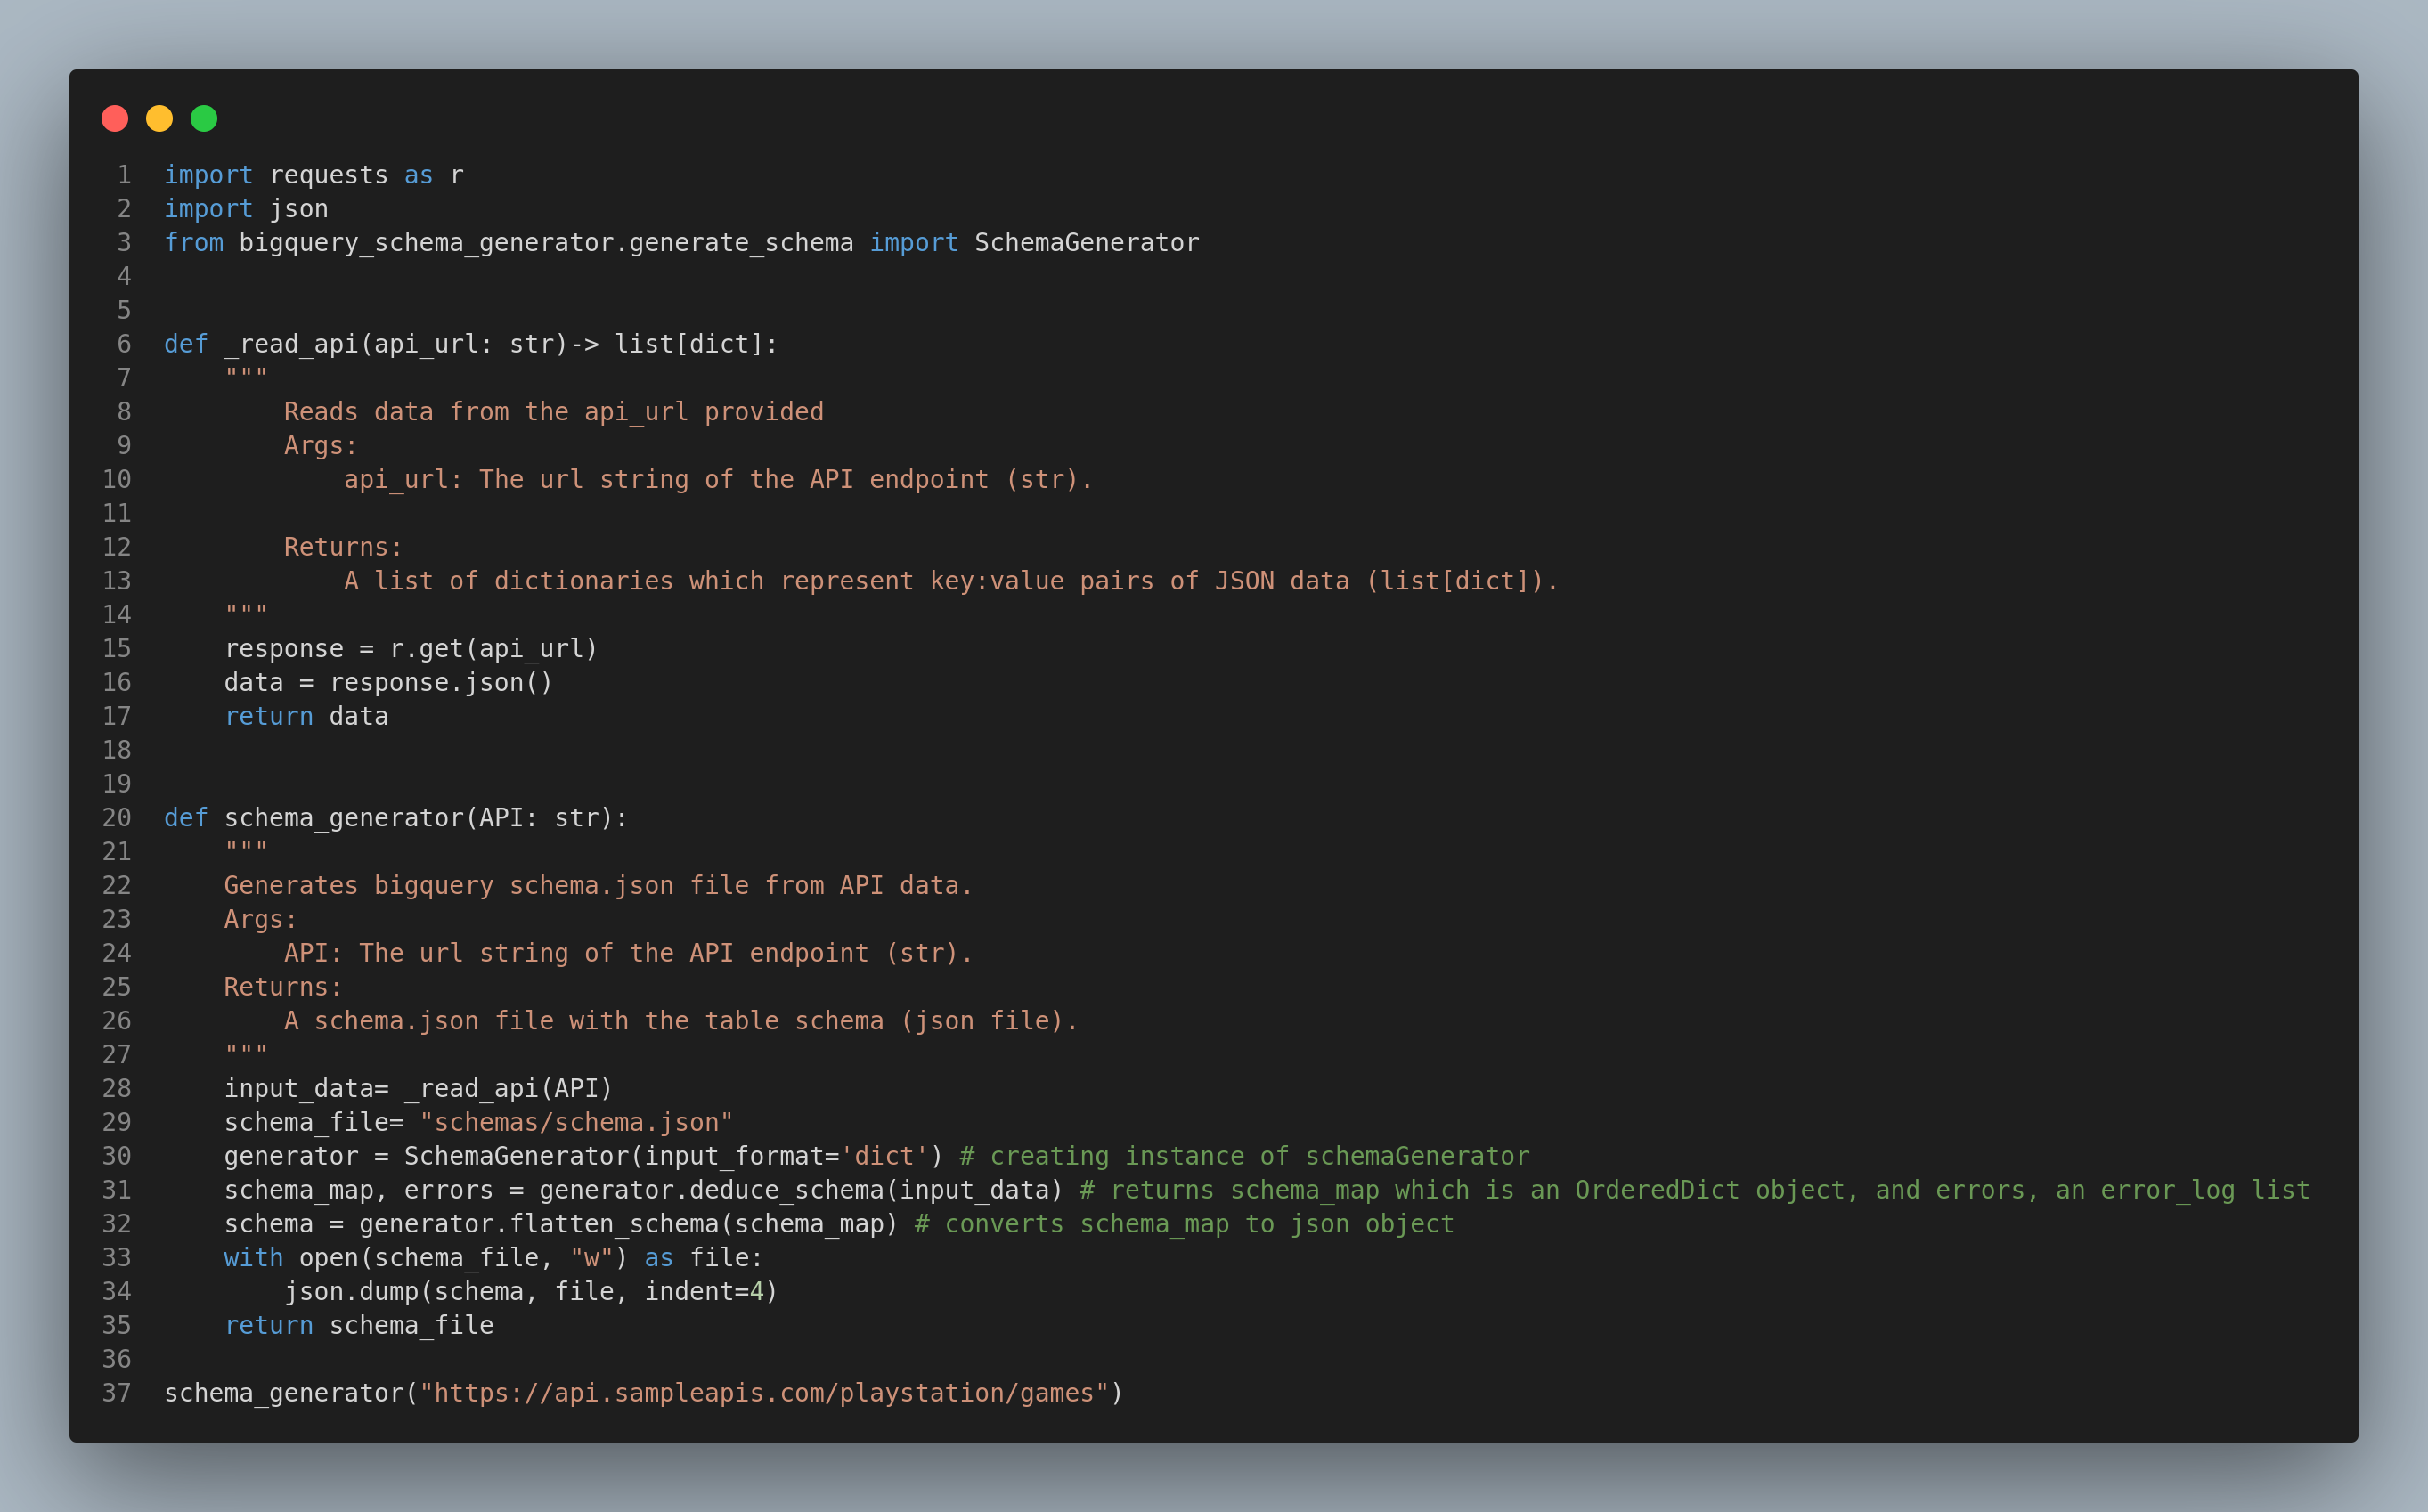Click the json.dump call on line 34

[530, 1291]
